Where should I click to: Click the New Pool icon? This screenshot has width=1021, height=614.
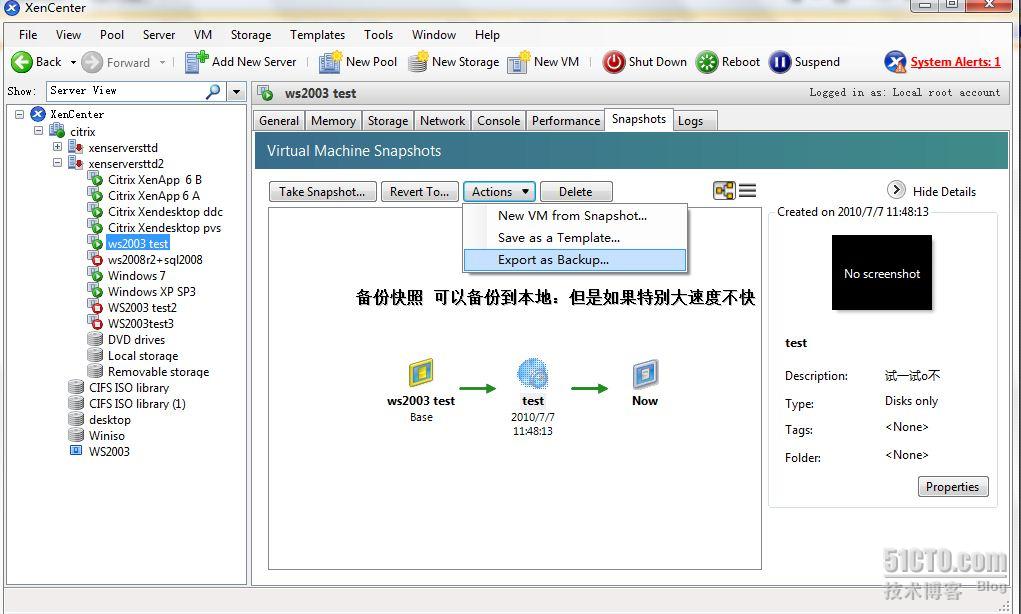(x=330, y=62)
